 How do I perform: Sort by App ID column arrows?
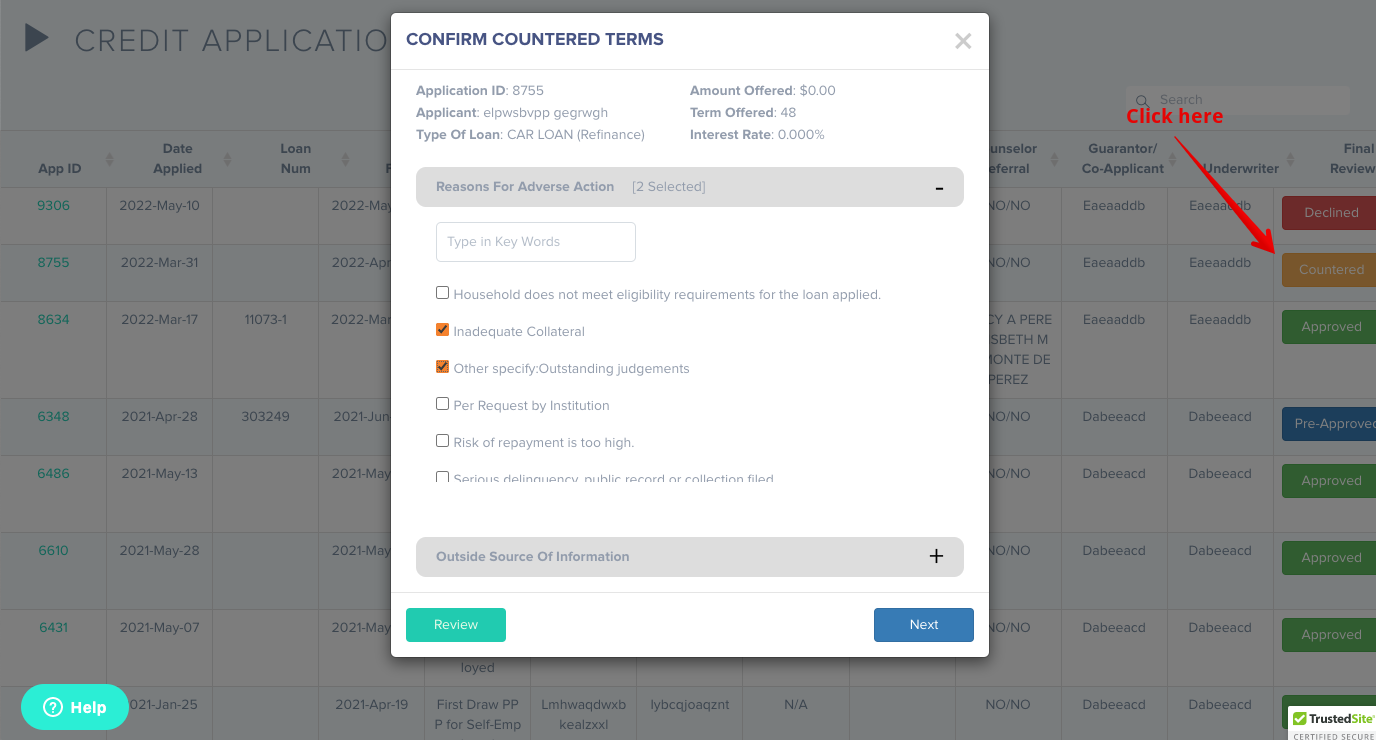(110, 160)
